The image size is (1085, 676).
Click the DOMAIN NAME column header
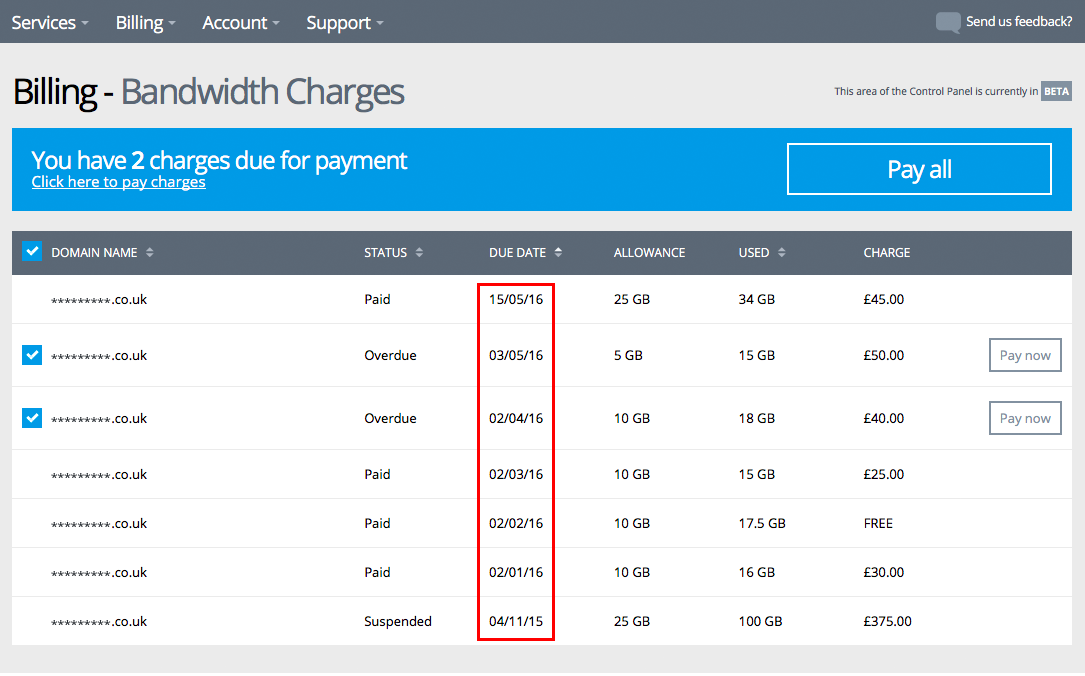tap(94, 253)
